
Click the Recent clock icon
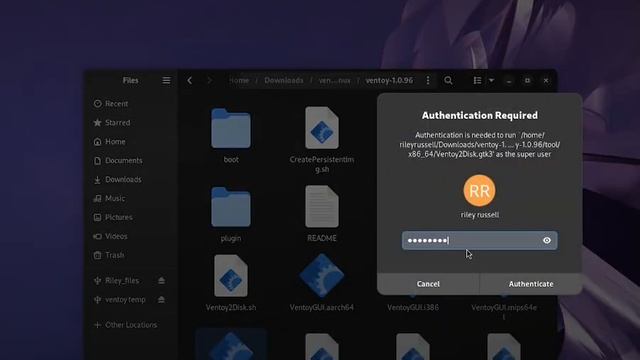[x=98, y=104]
